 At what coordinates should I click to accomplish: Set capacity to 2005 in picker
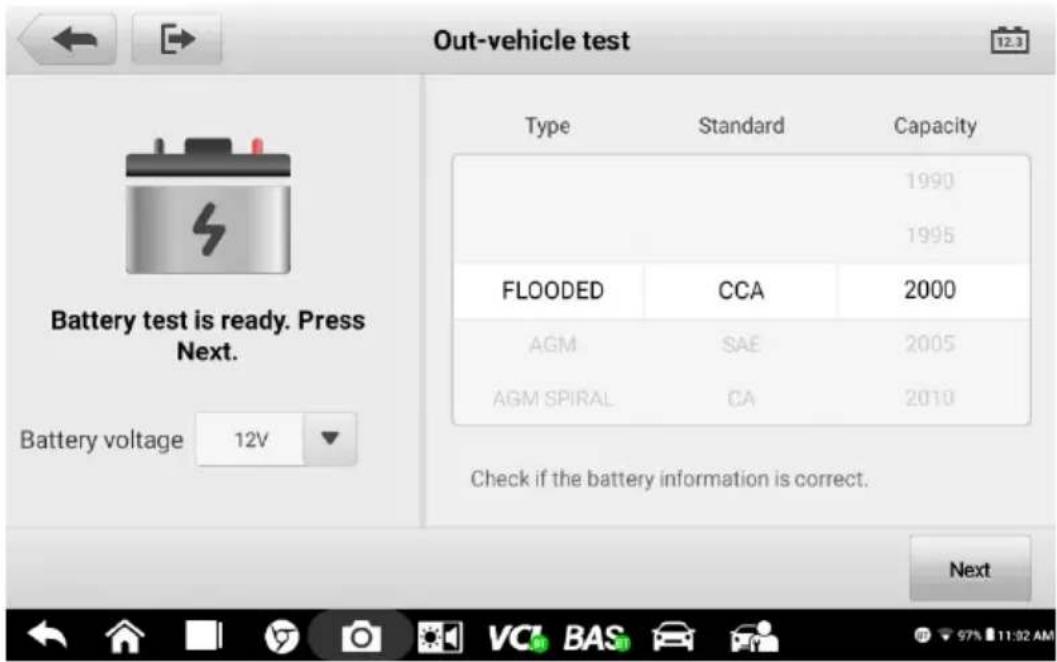coord(930,344)
